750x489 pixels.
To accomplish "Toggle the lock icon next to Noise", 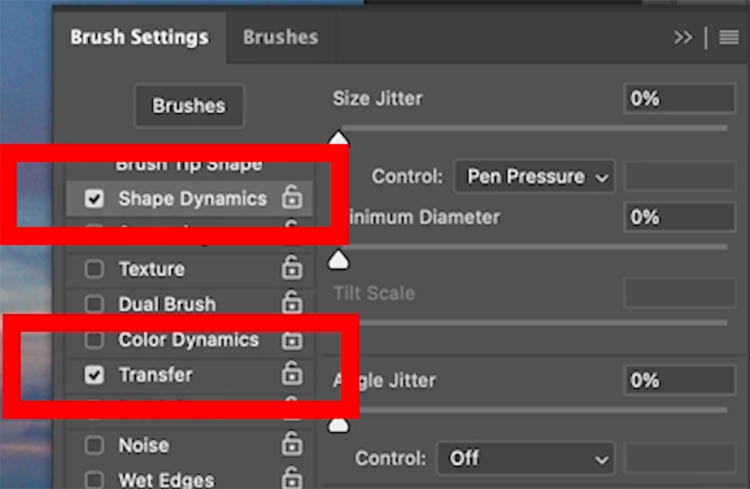I will coord(292,444).
